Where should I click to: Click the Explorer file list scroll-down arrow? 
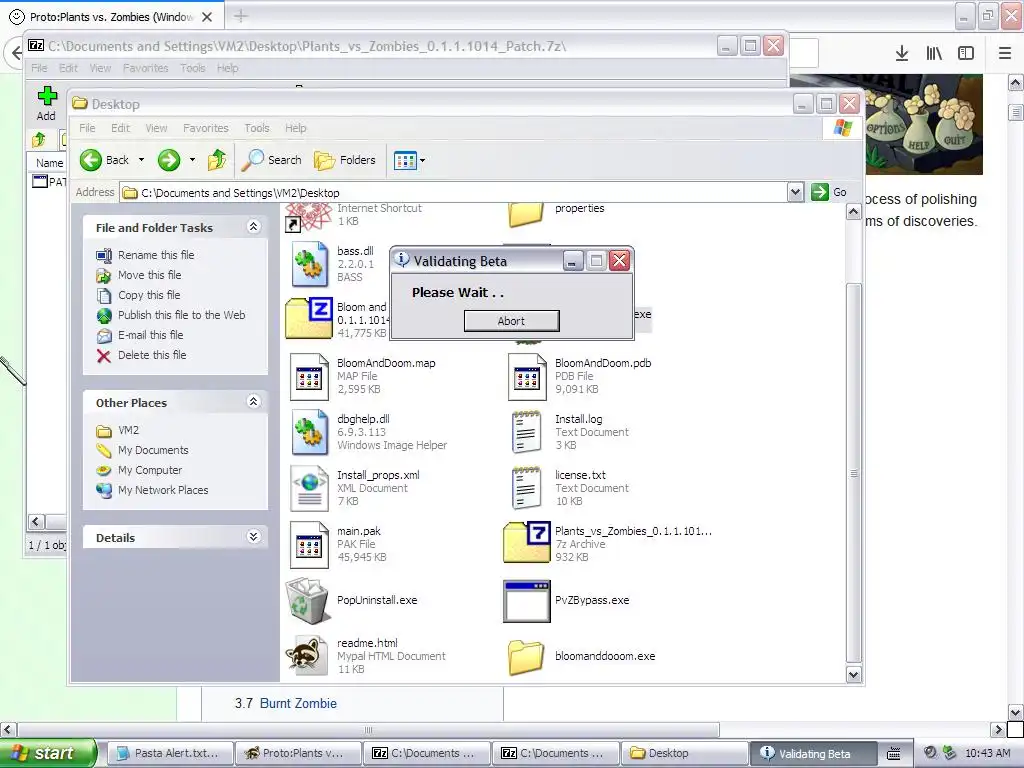pos(854,675)
